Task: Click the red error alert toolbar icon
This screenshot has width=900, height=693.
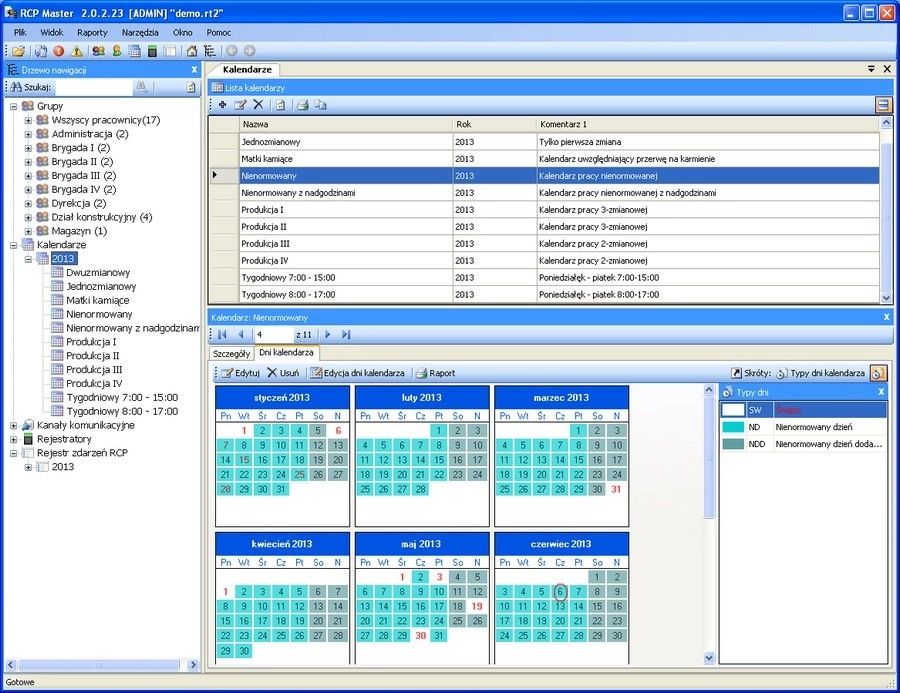Action: [59, 51]
